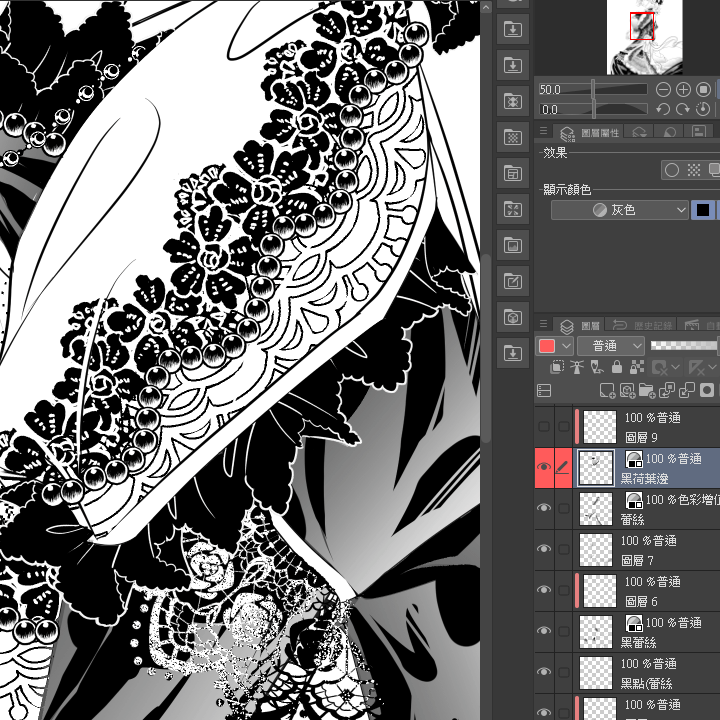Transfer to lower layer icon
Image resolution: width=720 pixels, height=720 pixels.
tap(667, 391)
